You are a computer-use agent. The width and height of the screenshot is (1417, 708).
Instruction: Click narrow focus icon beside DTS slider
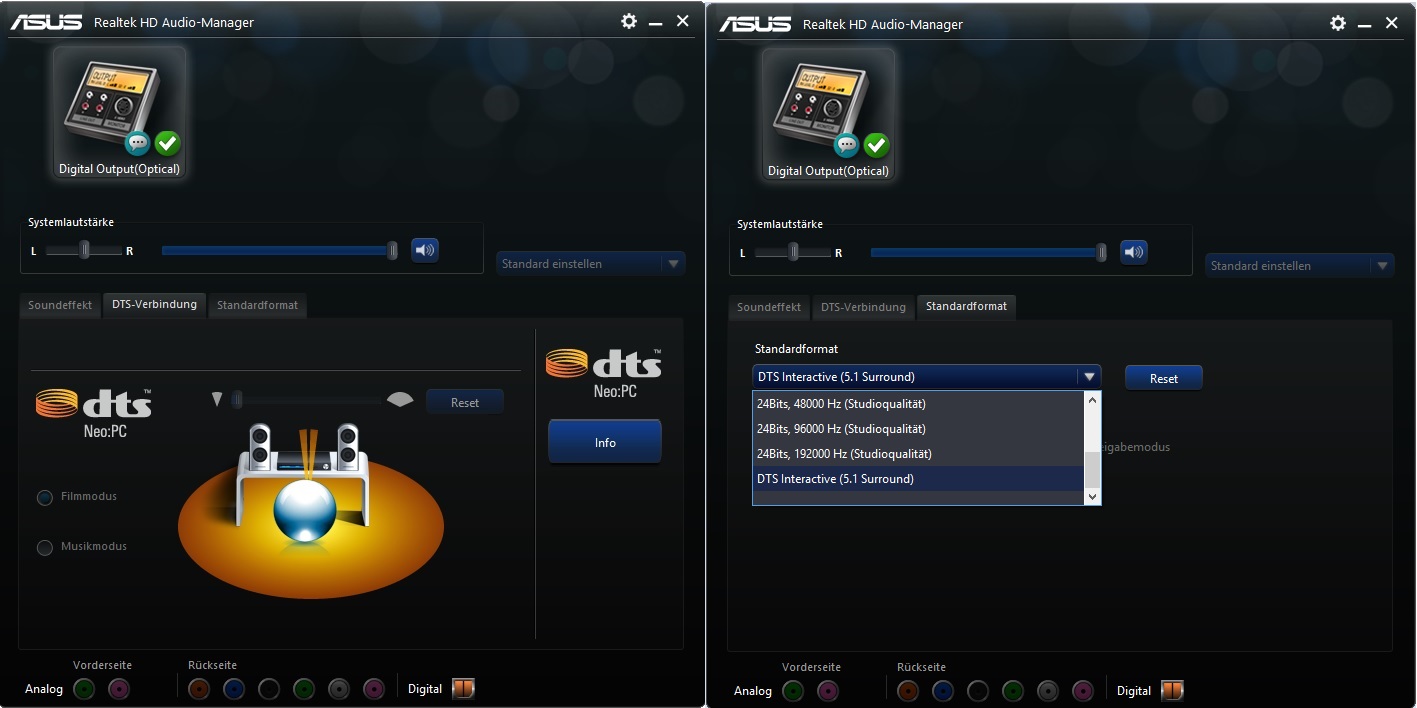point(217,399)
